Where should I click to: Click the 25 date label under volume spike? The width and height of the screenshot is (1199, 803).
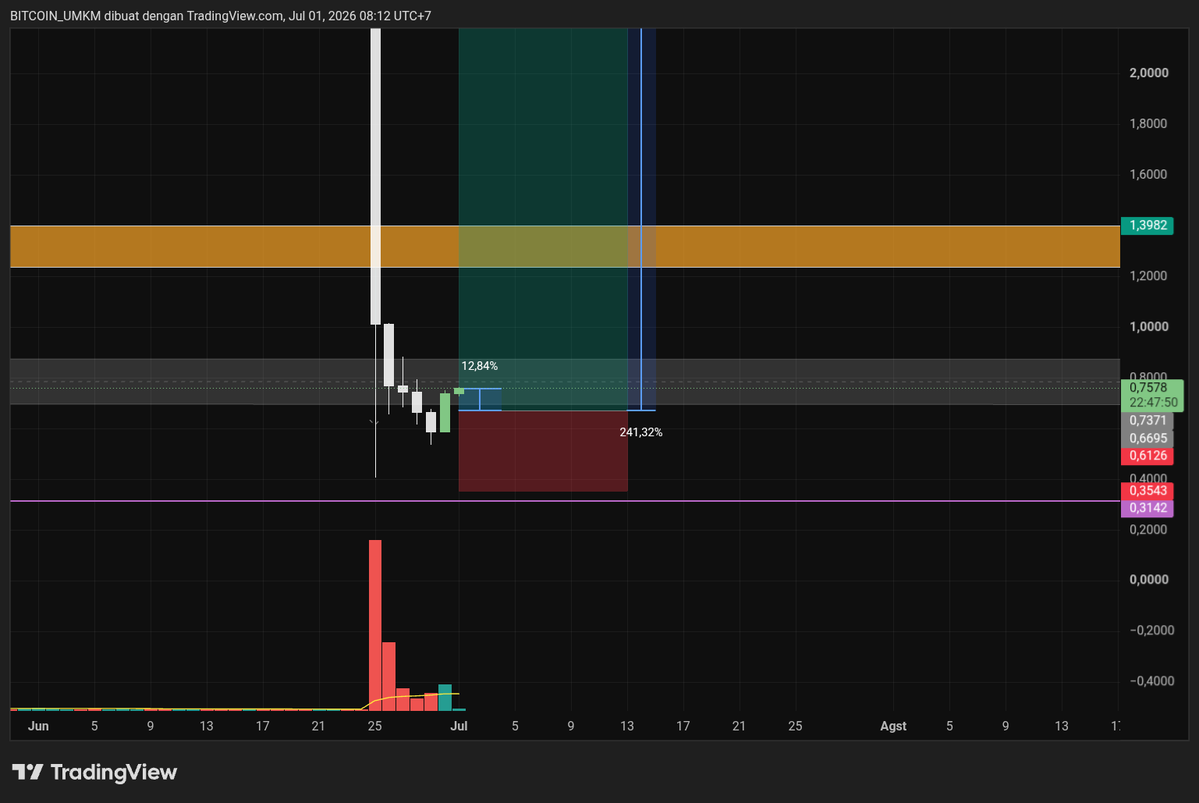pos(375,726)
